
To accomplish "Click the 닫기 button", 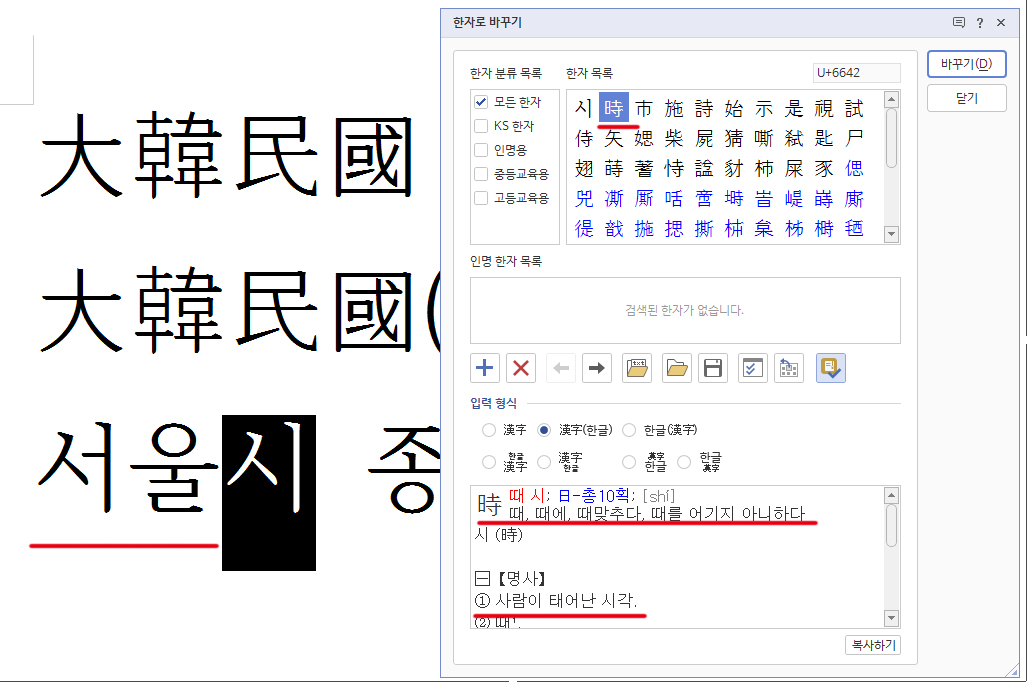I will coord(966,98).
